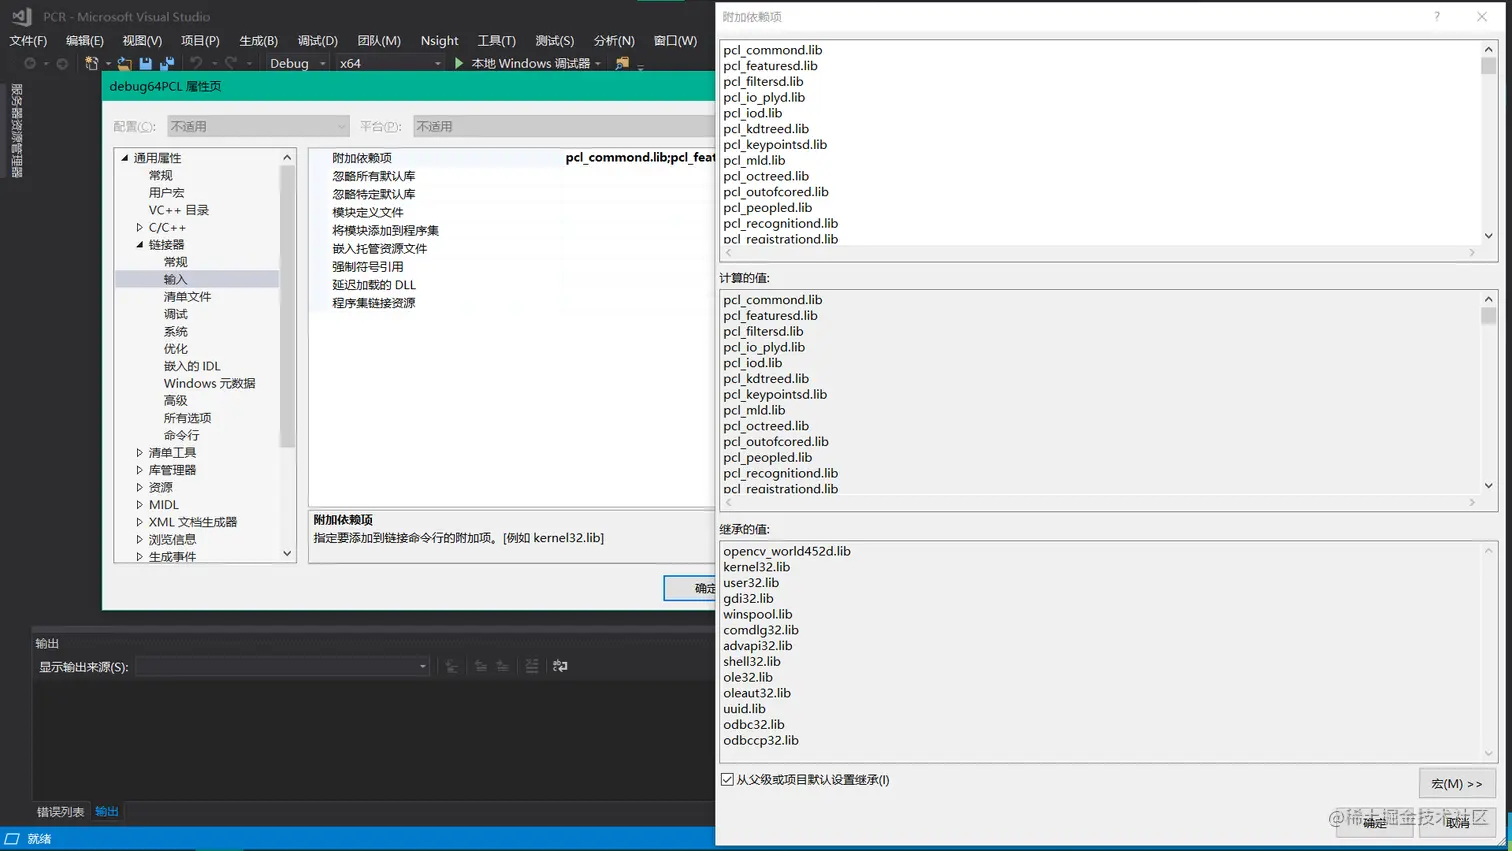Click help question mark in 附加依赖项 dialog
1512x851 pixels.
1437,16
